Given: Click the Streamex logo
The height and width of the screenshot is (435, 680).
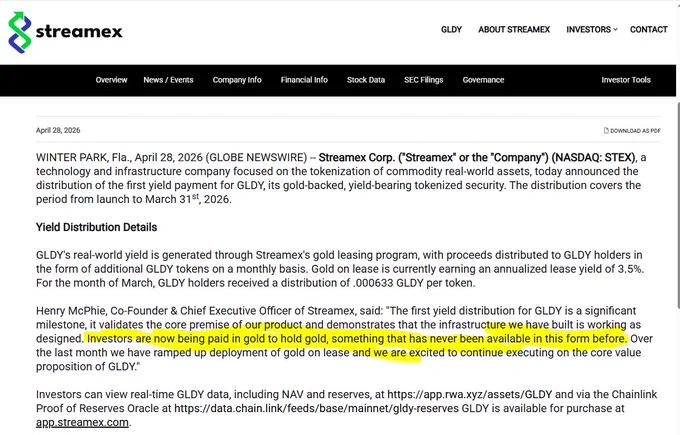Looking at the screenshot, I should (x=65, y=32).
